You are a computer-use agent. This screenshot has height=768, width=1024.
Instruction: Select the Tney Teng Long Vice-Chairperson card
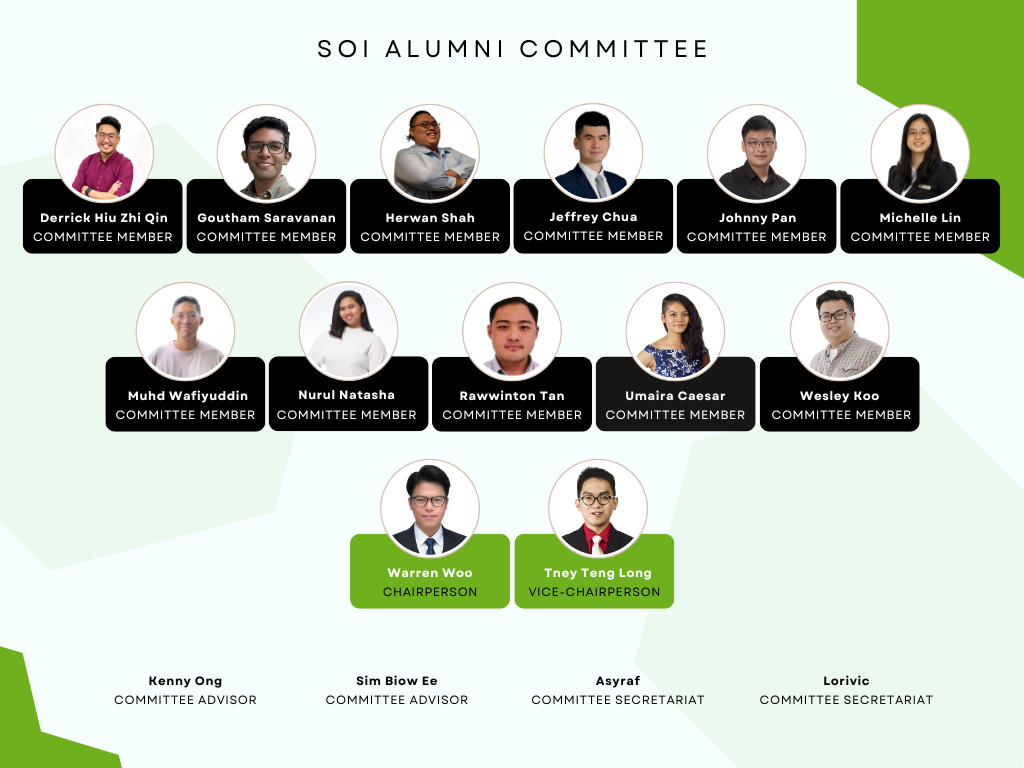coord(594,581)
